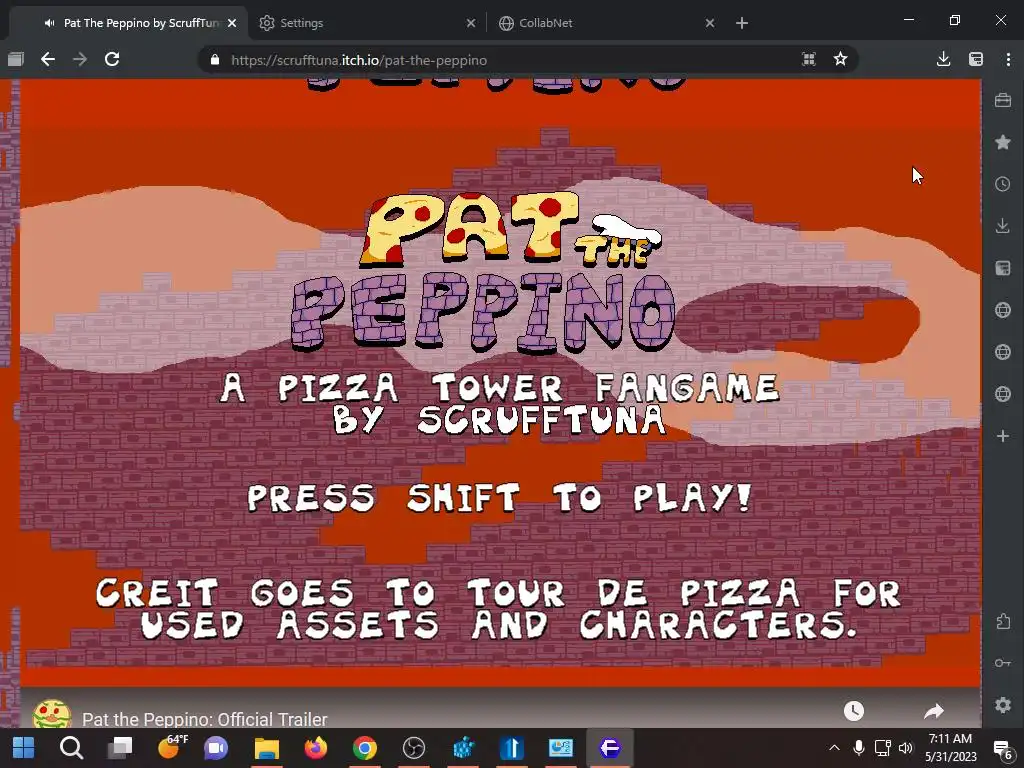Open the briefcase tools icon in sidebar
The width and height of the screenshot is (1024, 768).
point(1003,100)
